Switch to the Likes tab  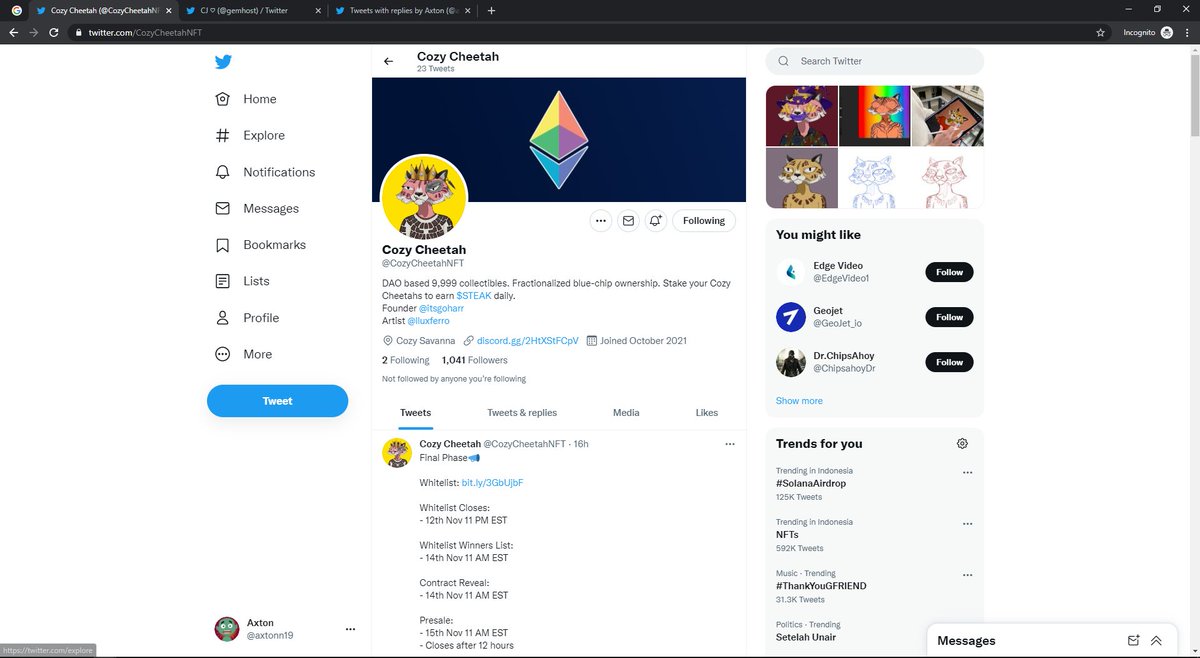click(x=707, y=413)
